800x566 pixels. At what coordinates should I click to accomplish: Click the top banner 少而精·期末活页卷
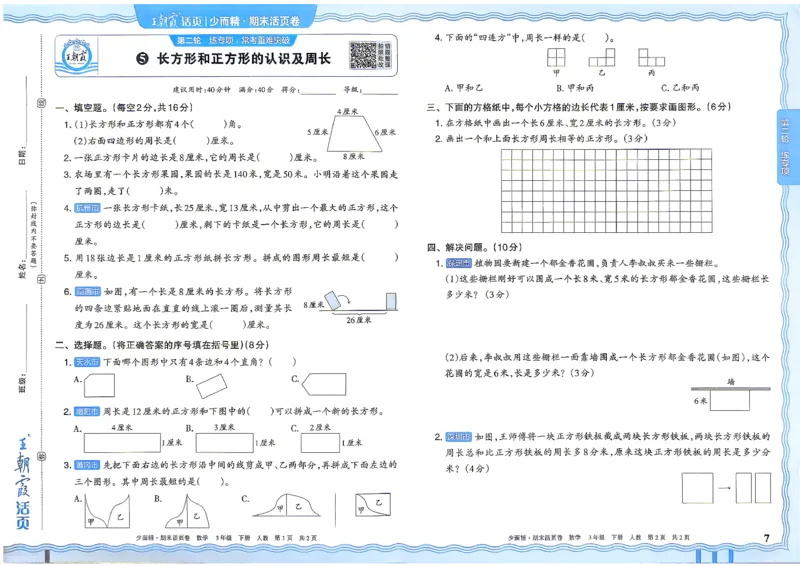pyautogui.click(x=226, y=21)
